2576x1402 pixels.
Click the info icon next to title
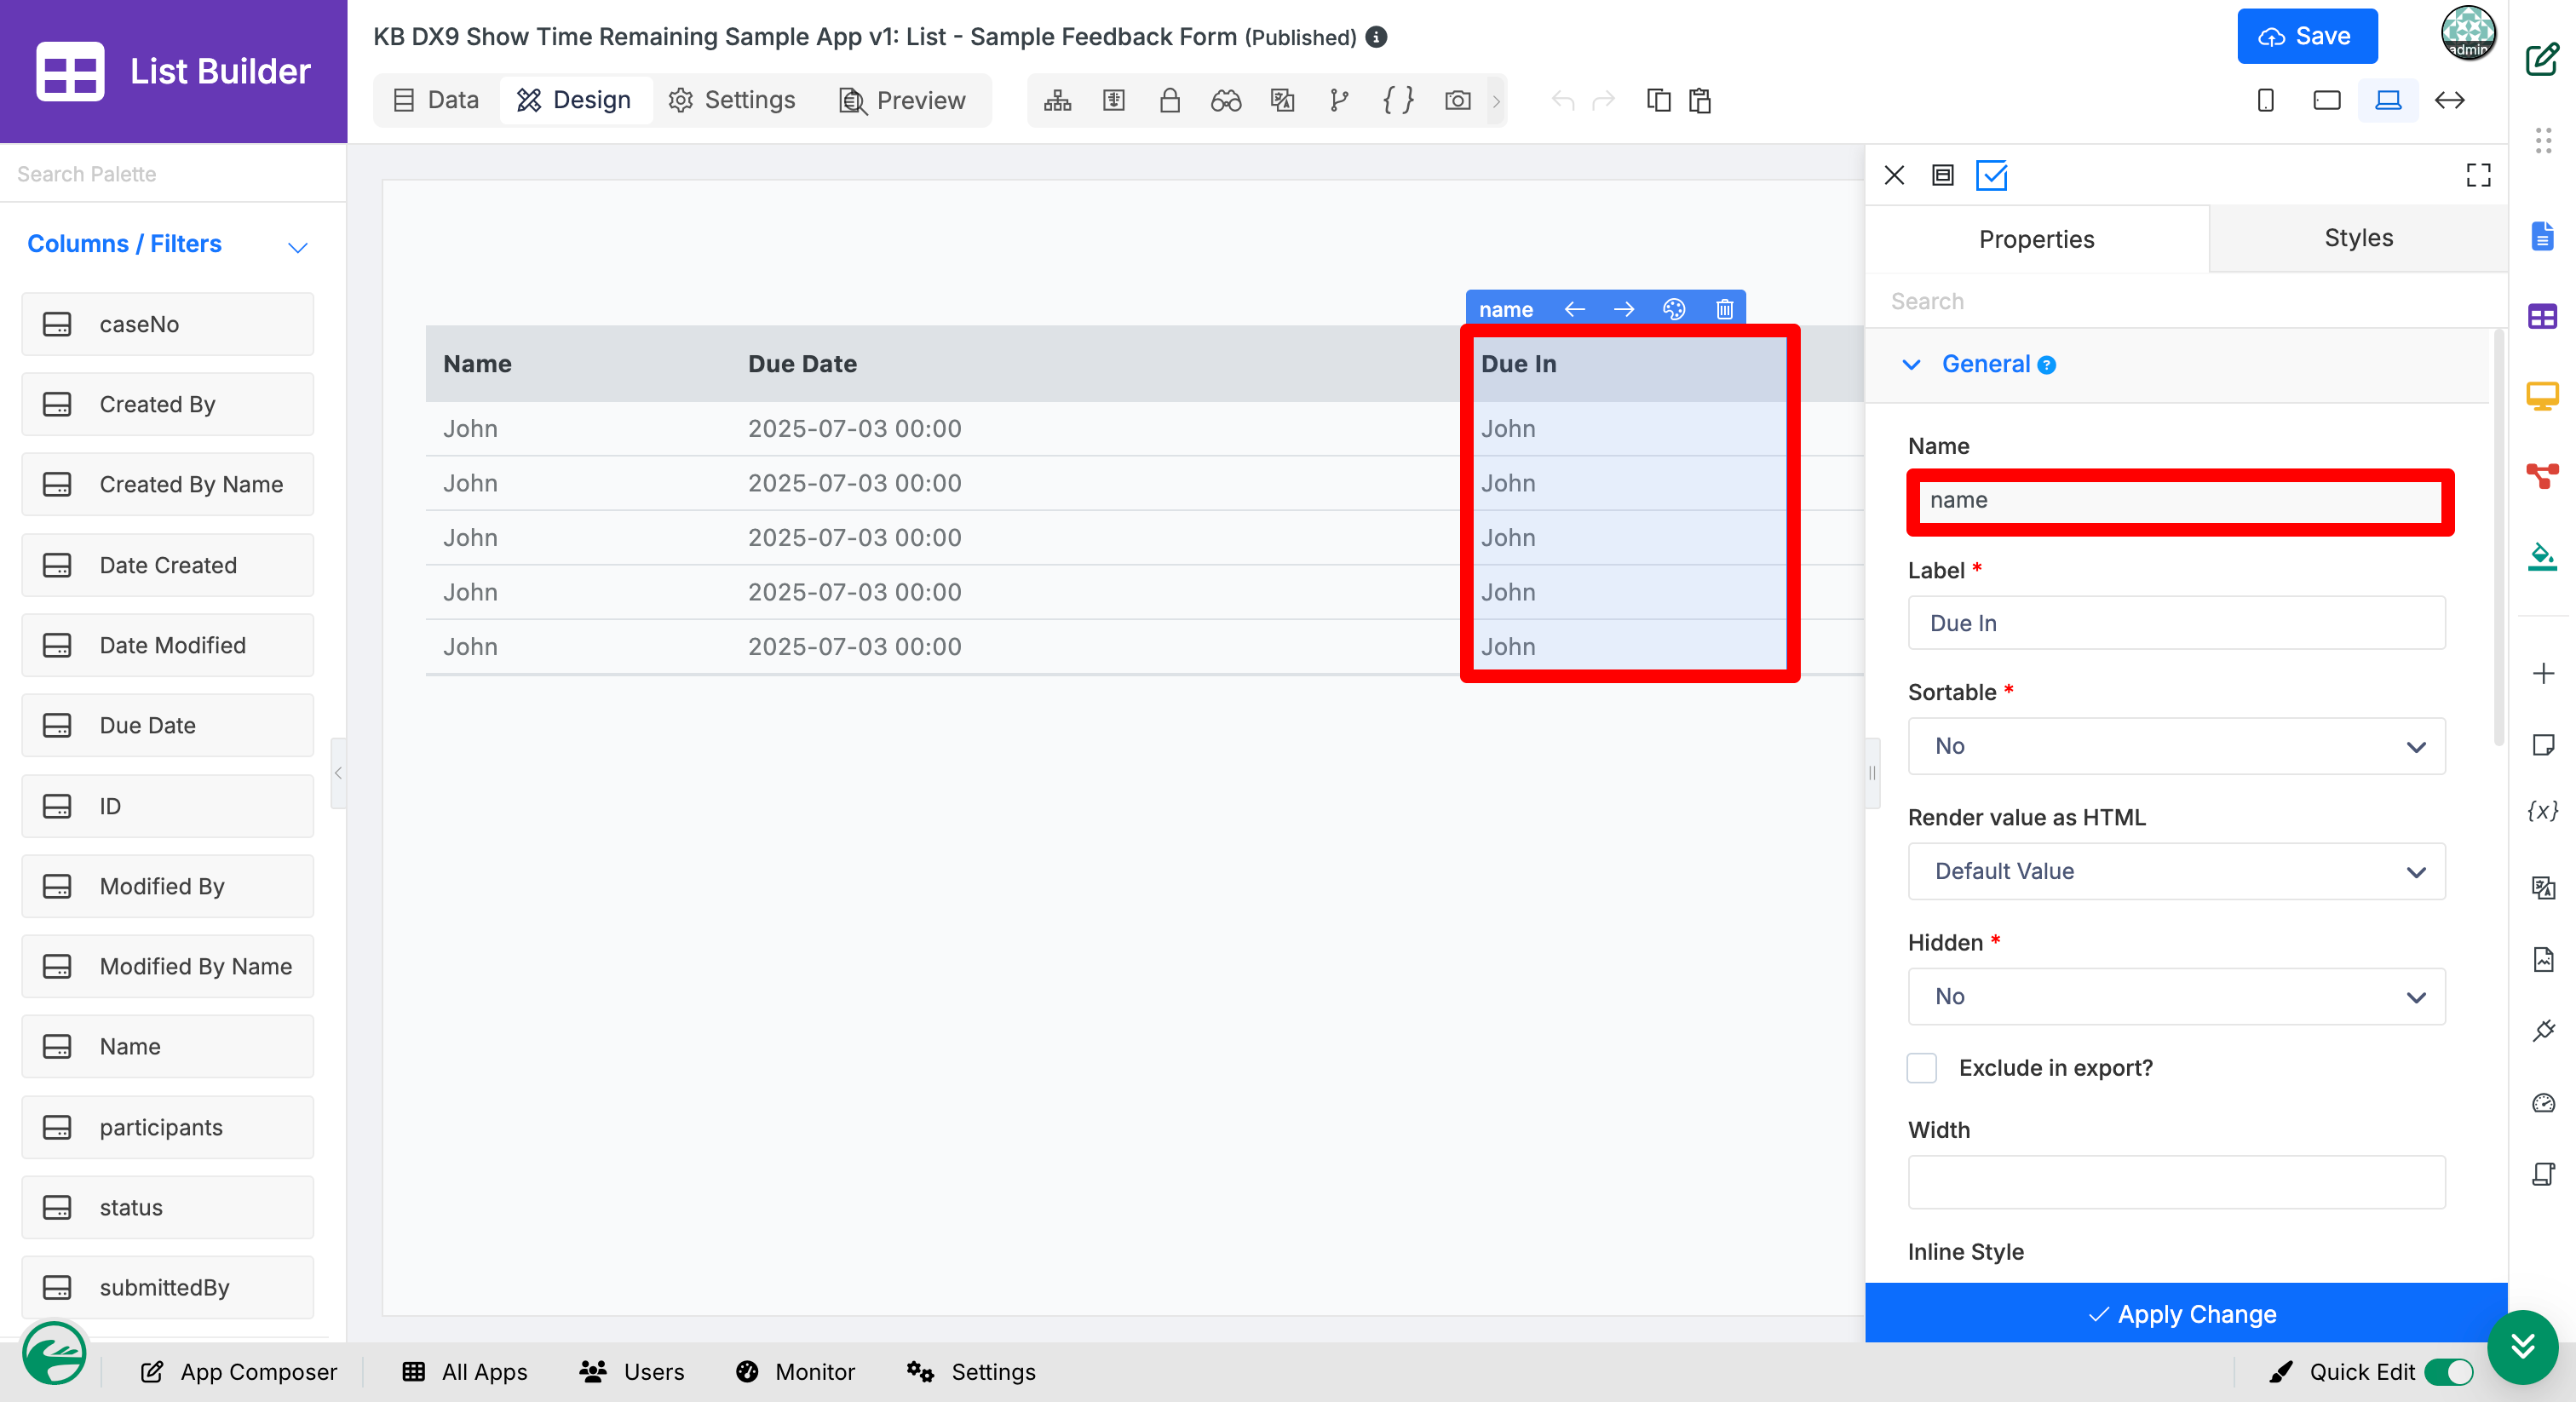[x=1377, y=37]
